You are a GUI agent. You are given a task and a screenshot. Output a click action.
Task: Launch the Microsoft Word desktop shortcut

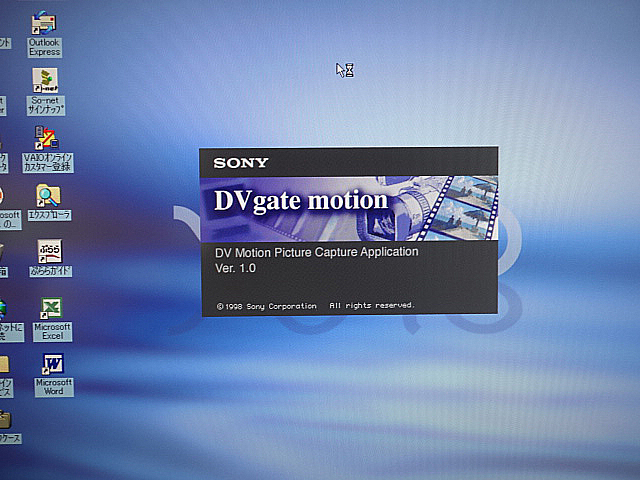(x=53, y=364)
